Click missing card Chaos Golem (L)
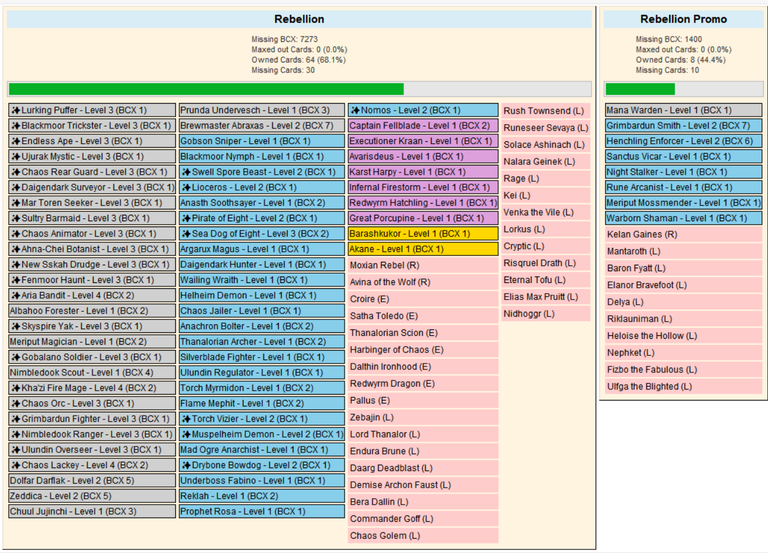This screenshot has height=553, width=768. (423, 536)
